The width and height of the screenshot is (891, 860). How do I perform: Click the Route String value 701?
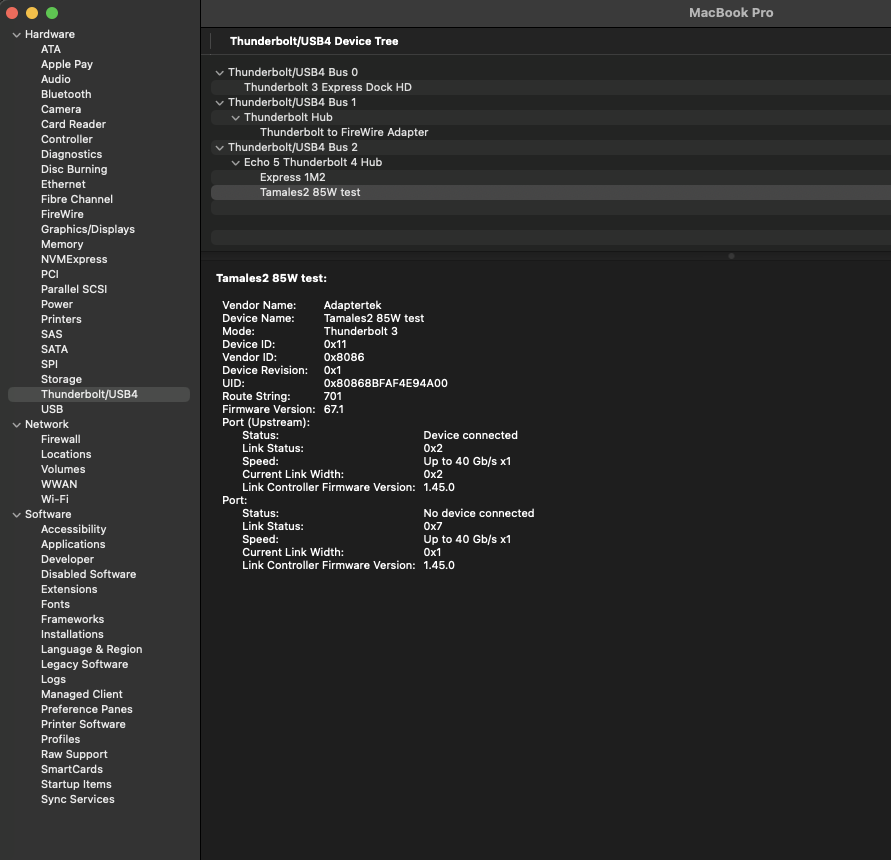(x=332, y=396)
